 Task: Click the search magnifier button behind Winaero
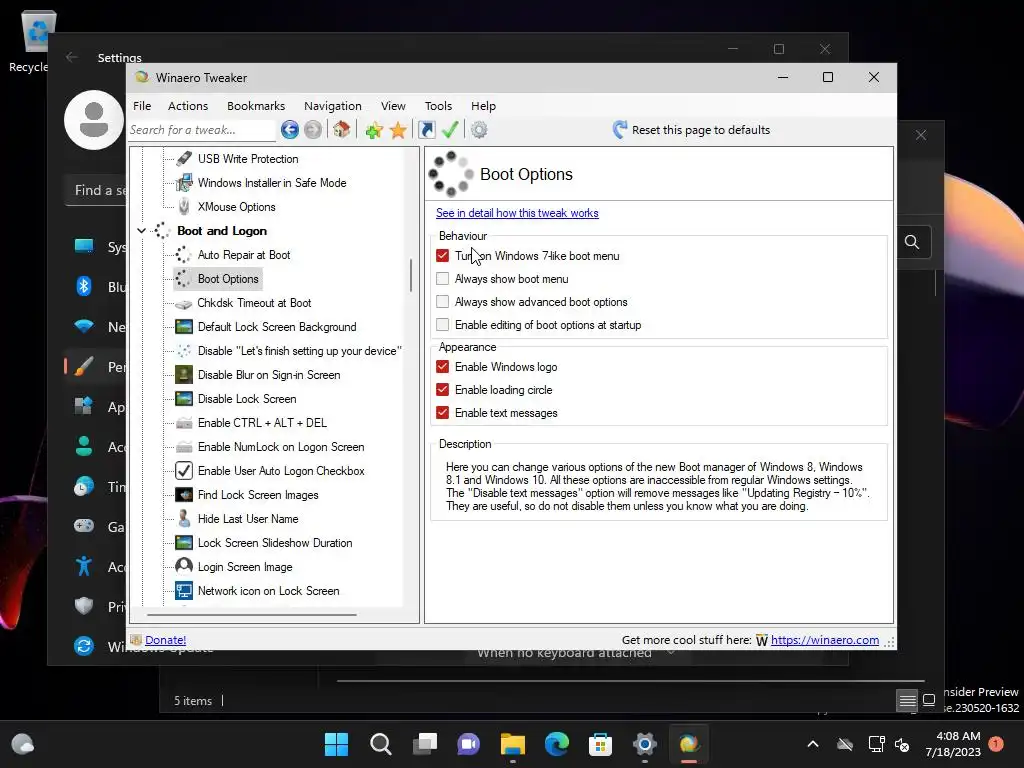click(912, 242)
